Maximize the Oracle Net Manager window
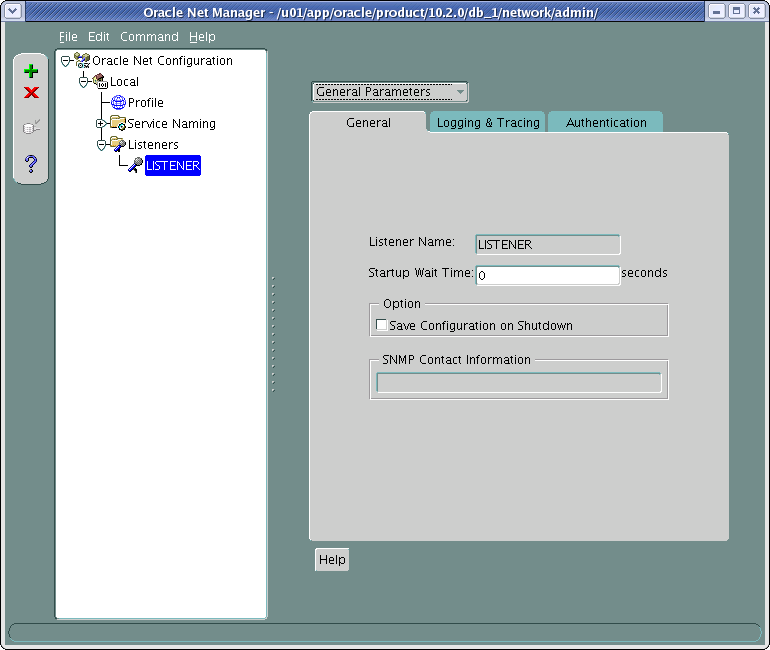 (x=737, y=11)
